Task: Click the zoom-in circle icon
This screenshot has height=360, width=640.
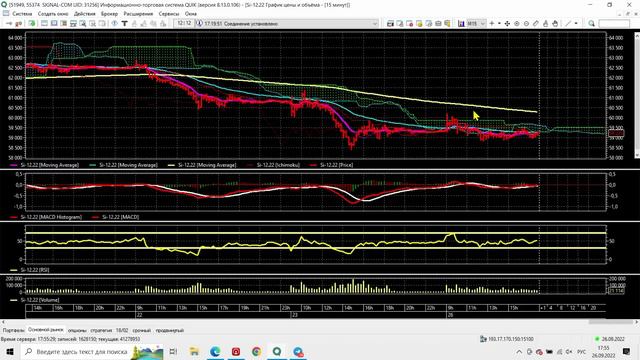Action: tap(517, 24)
